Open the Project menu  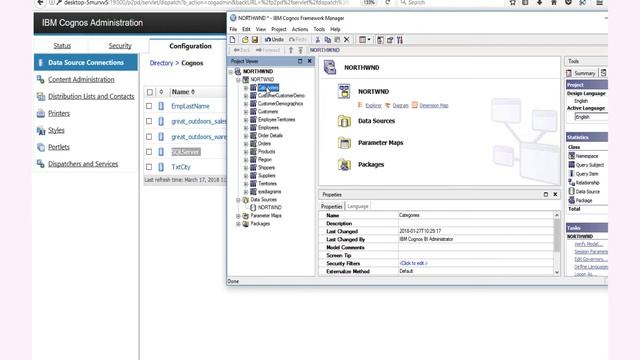(x=279, y=29)
